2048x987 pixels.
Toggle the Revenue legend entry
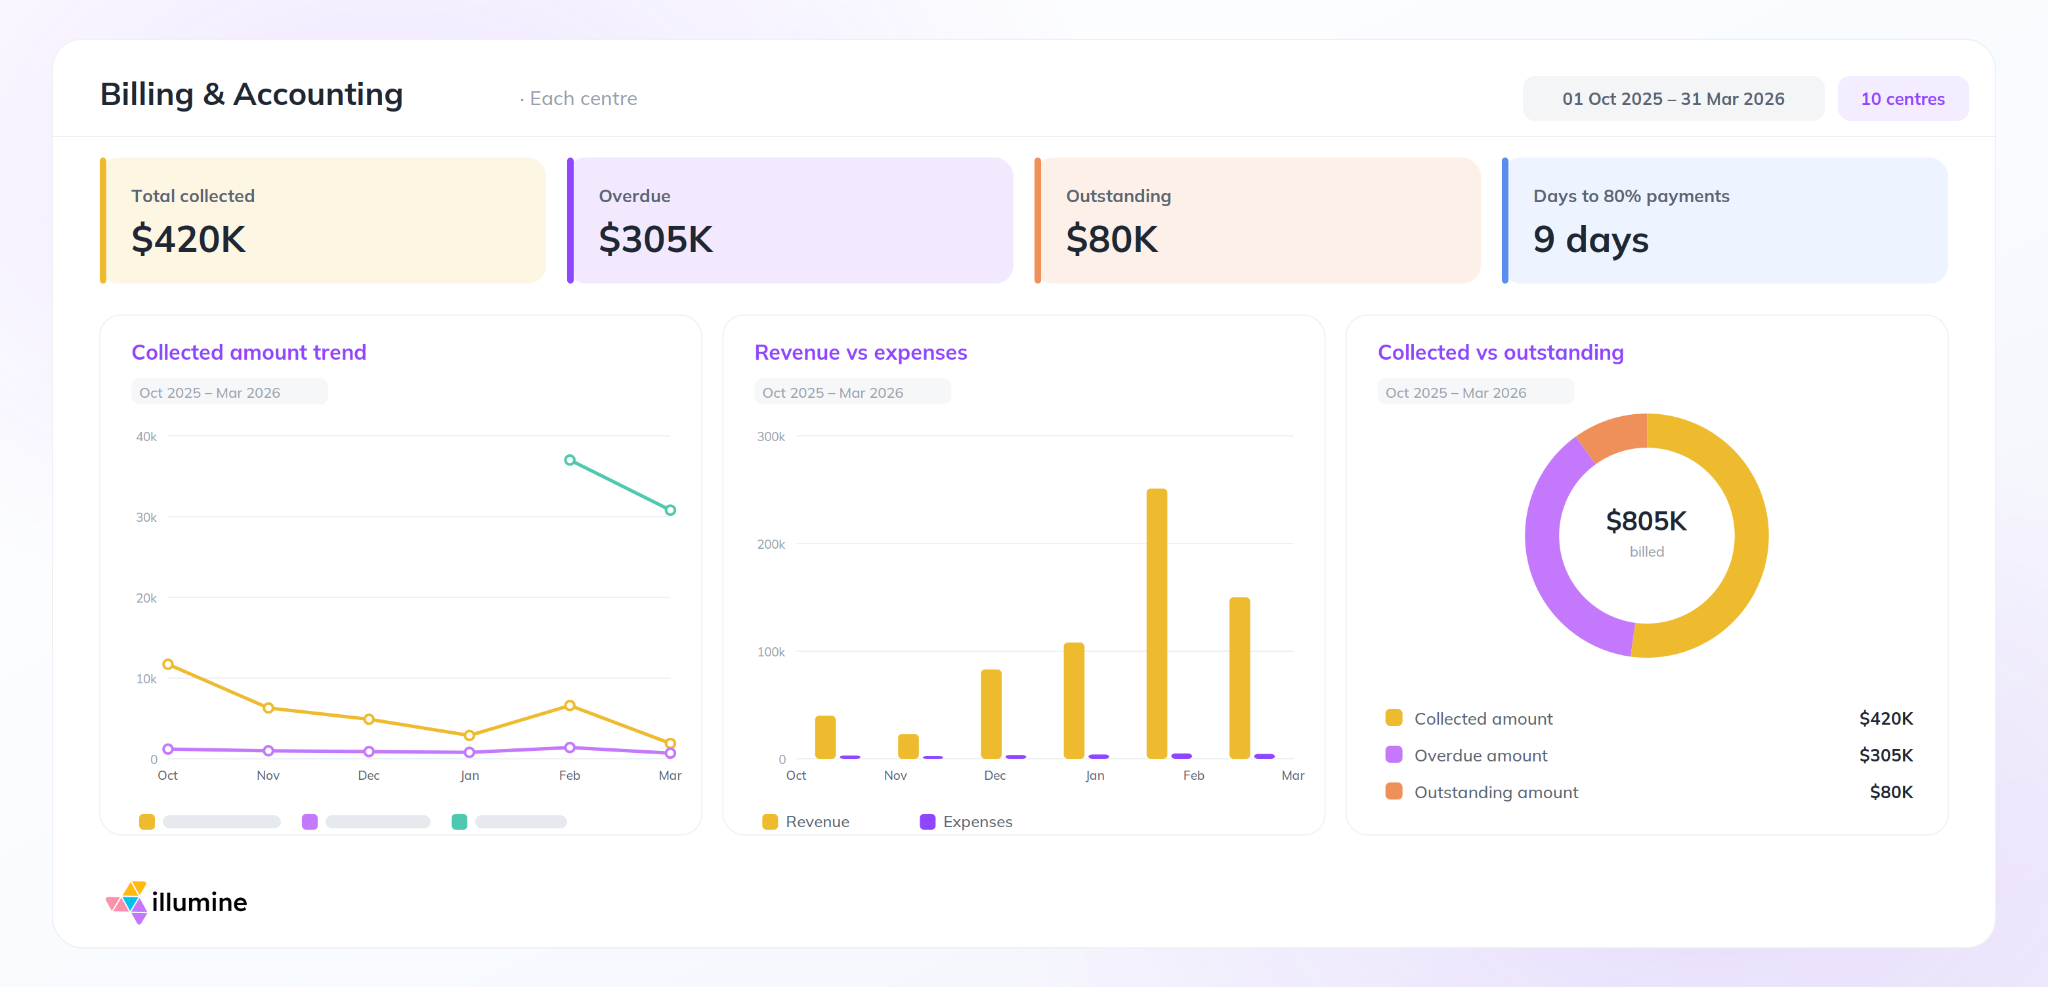pyautogui.click(x=806, y=822)
